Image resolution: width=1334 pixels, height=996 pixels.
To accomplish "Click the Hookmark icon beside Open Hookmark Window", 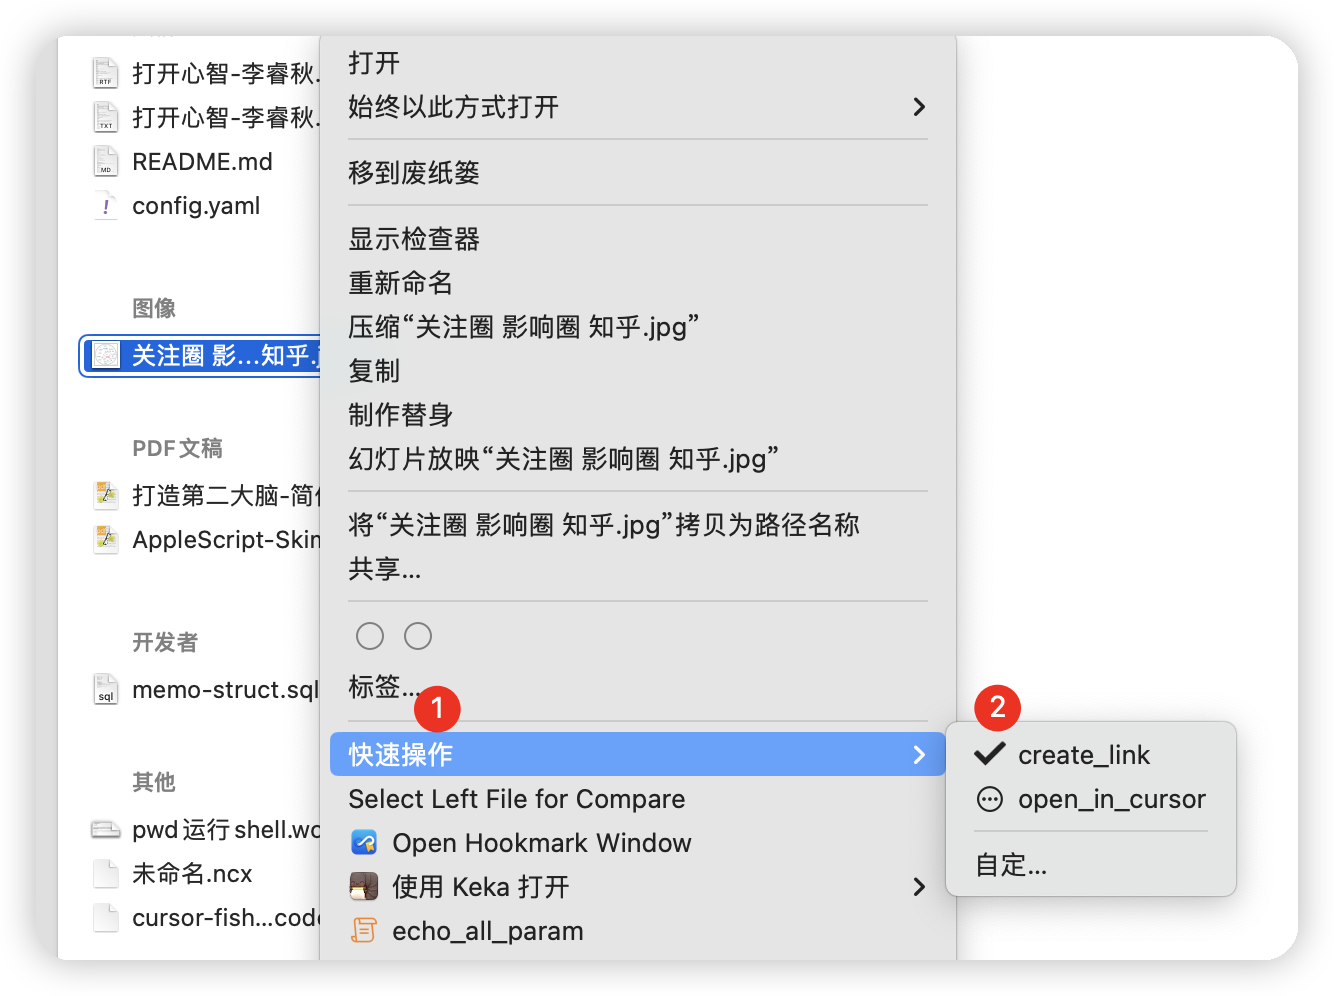I will coord(364,843).
